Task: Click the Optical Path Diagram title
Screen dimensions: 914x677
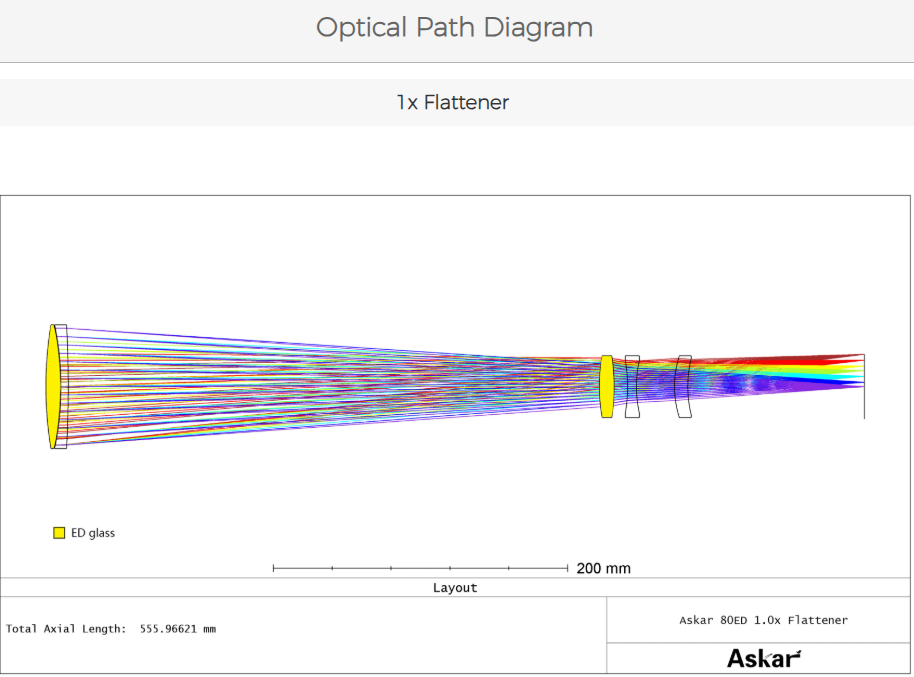Action: coord(455,28)
